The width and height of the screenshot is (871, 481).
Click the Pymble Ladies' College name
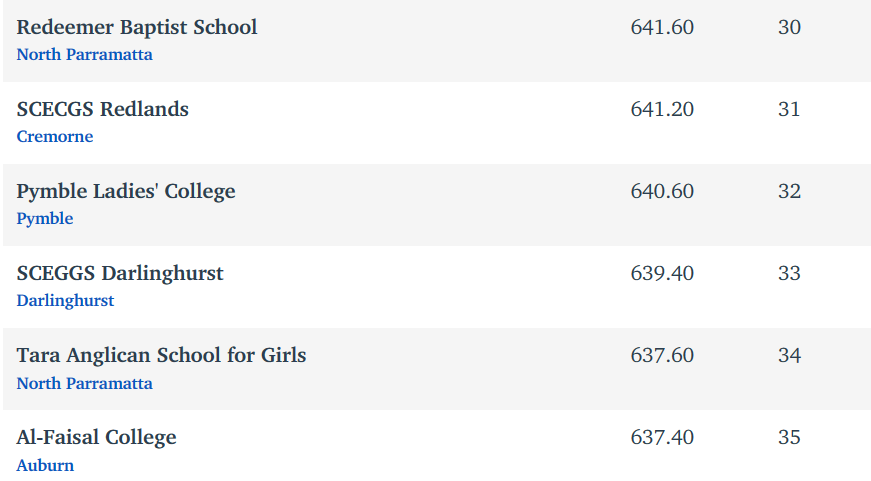[126, 192]
